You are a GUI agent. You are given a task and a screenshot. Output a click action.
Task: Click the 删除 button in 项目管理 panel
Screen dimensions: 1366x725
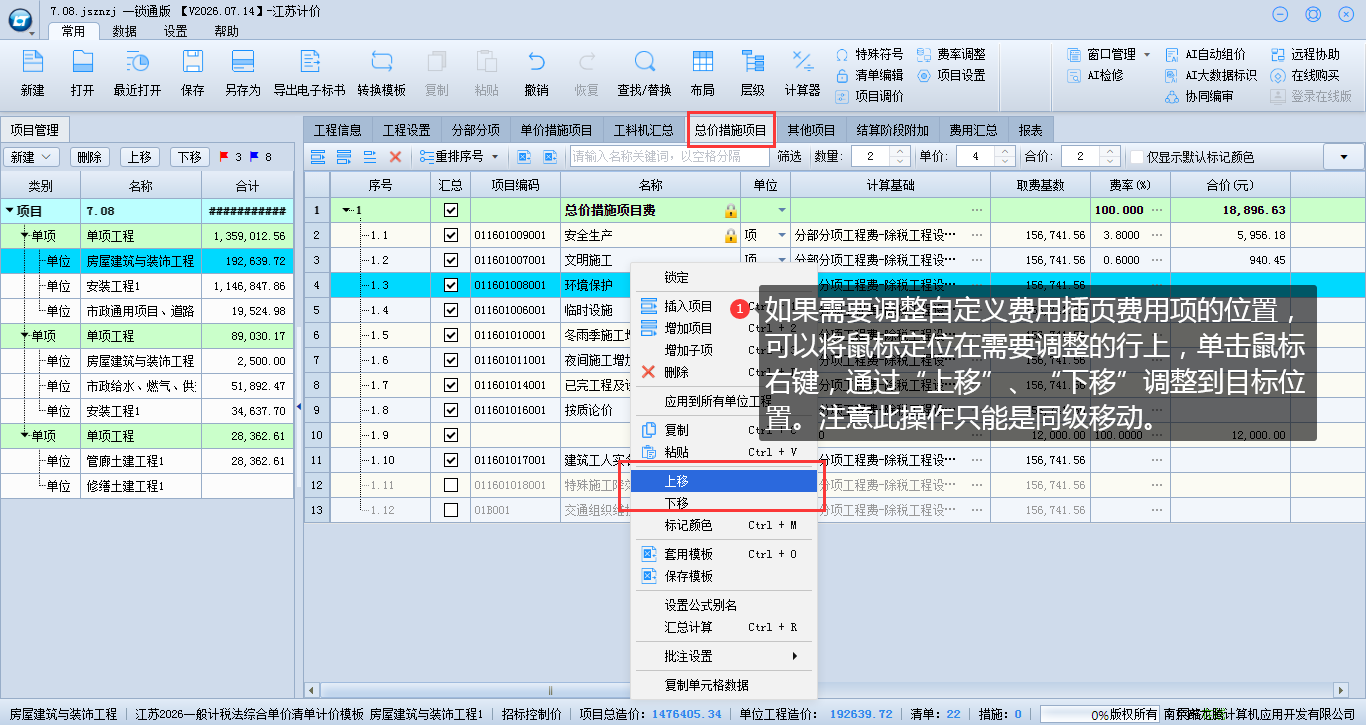[90, 157]
